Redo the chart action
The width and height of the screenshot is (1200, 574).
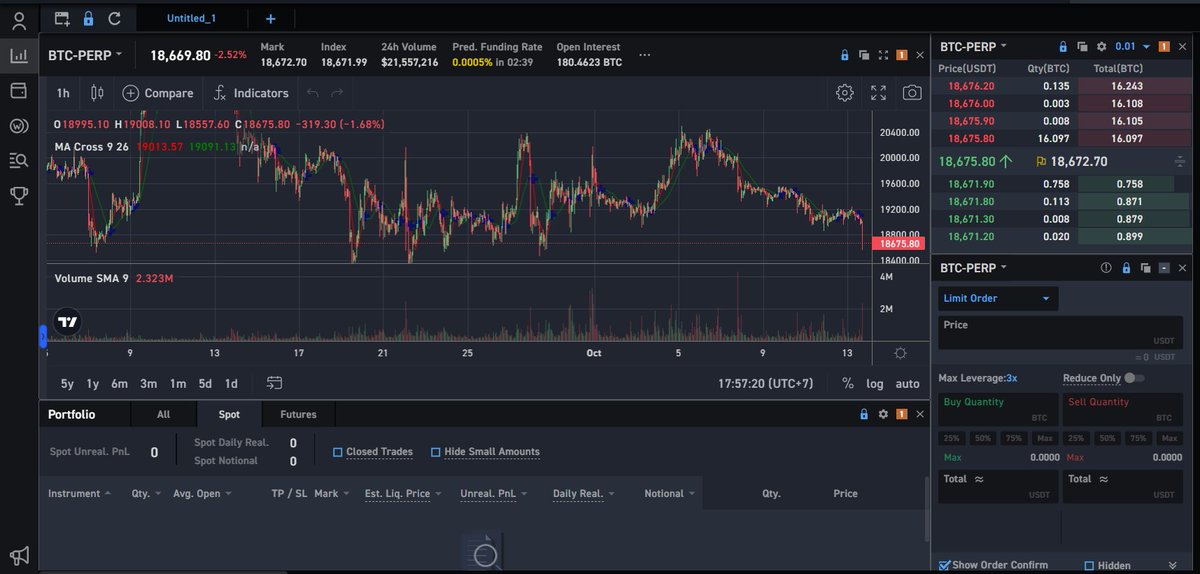click(x=337, y=93)
